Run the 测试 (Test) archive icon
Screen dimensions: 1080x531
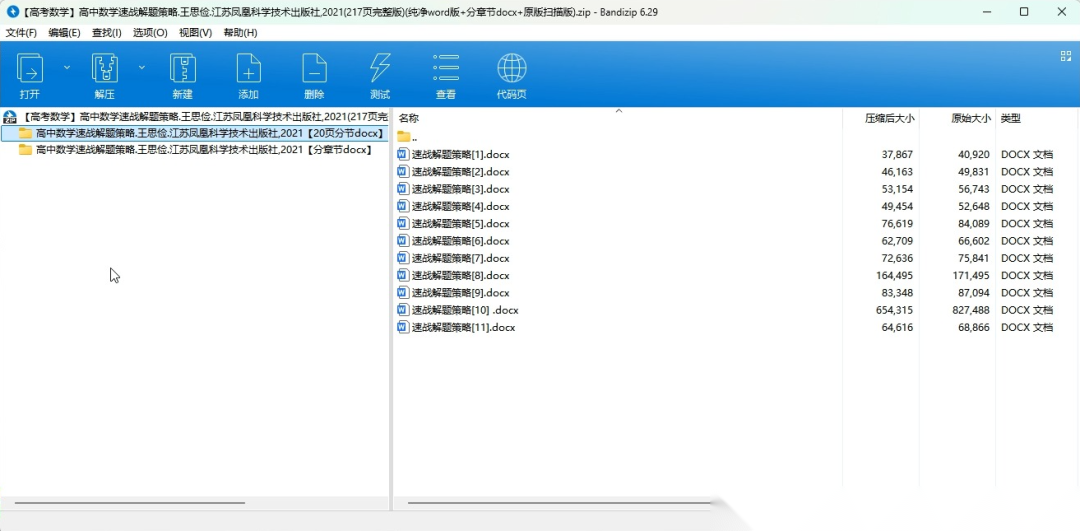pos(380,69)
